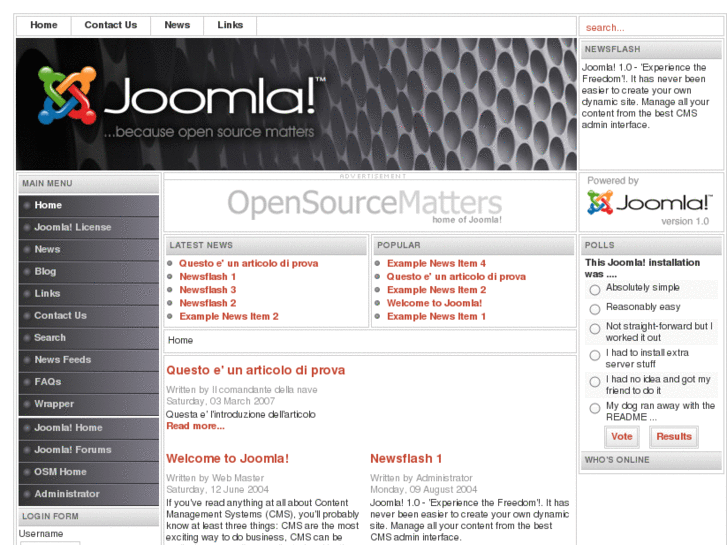Go to News in top navigation

click(x=177, y=26)
